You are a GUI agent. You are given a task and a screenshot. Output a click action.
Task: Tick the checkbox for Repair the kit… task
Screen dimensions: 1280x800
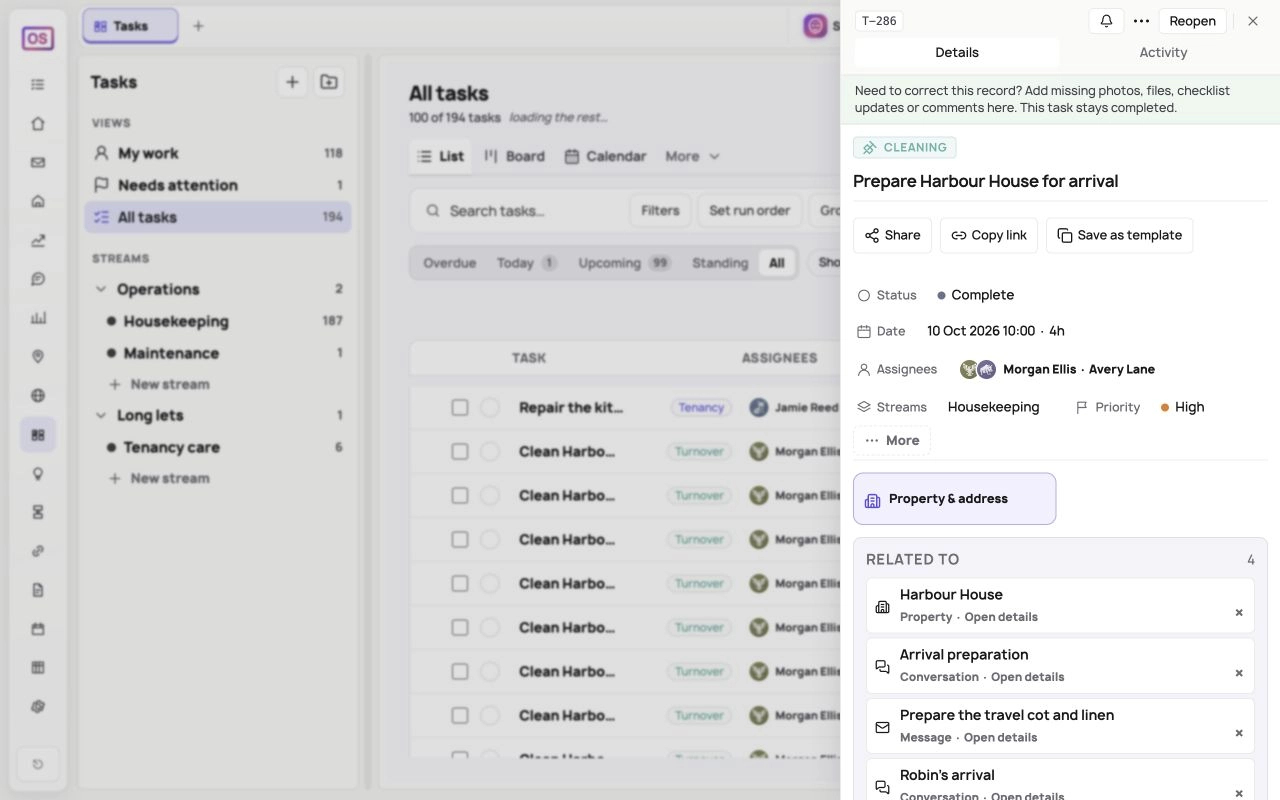pos(460,407)
